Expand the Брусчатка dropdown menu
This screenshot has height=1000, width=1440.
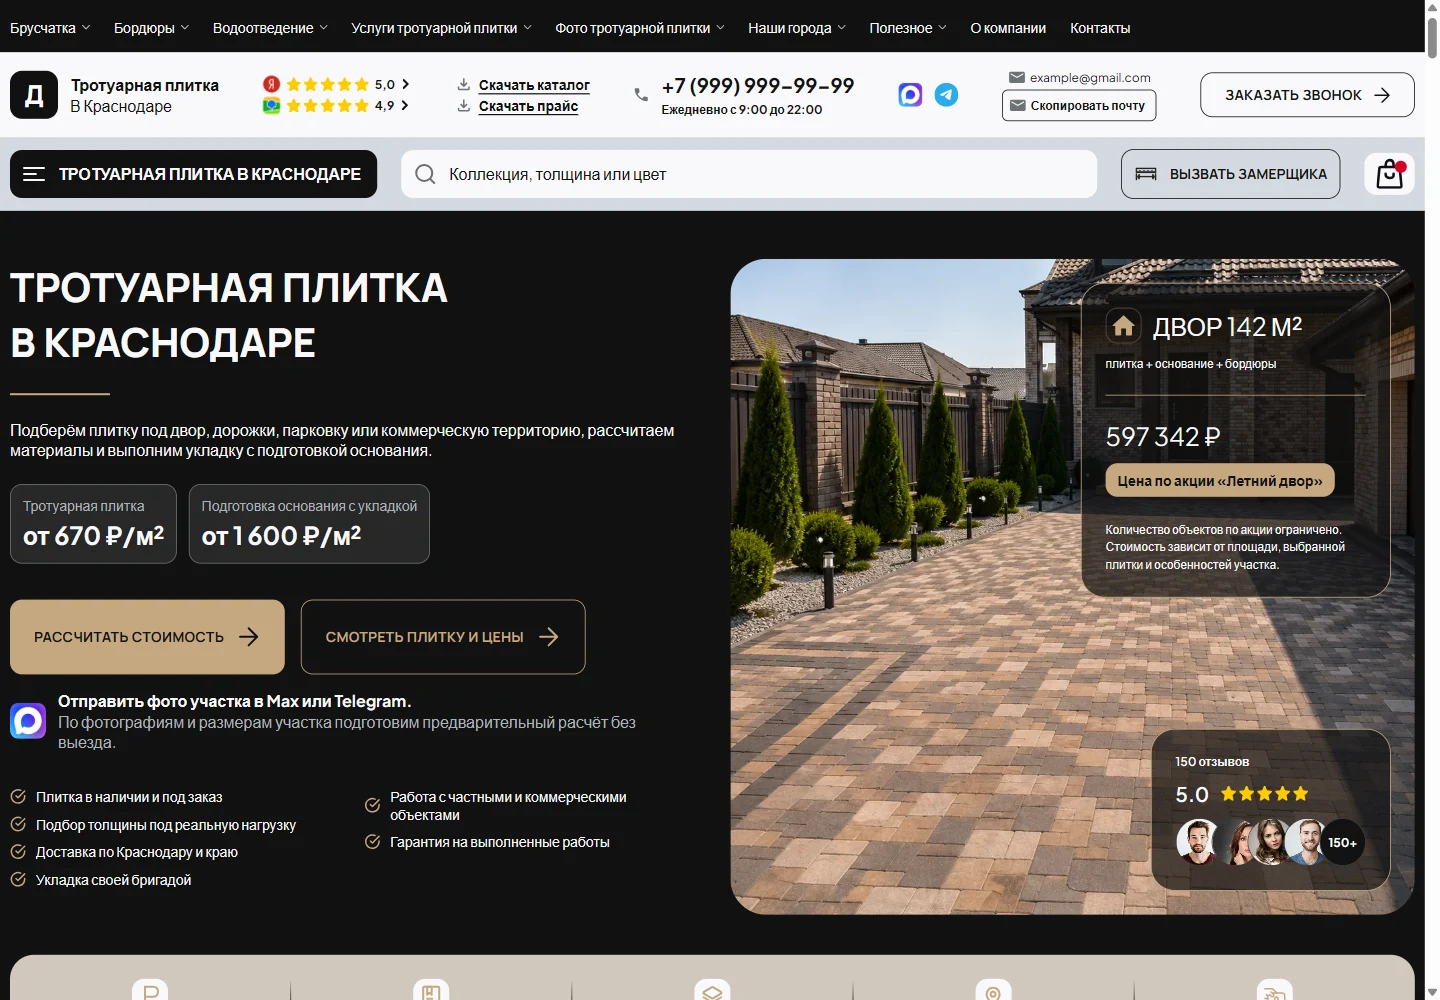coord(50,28)
